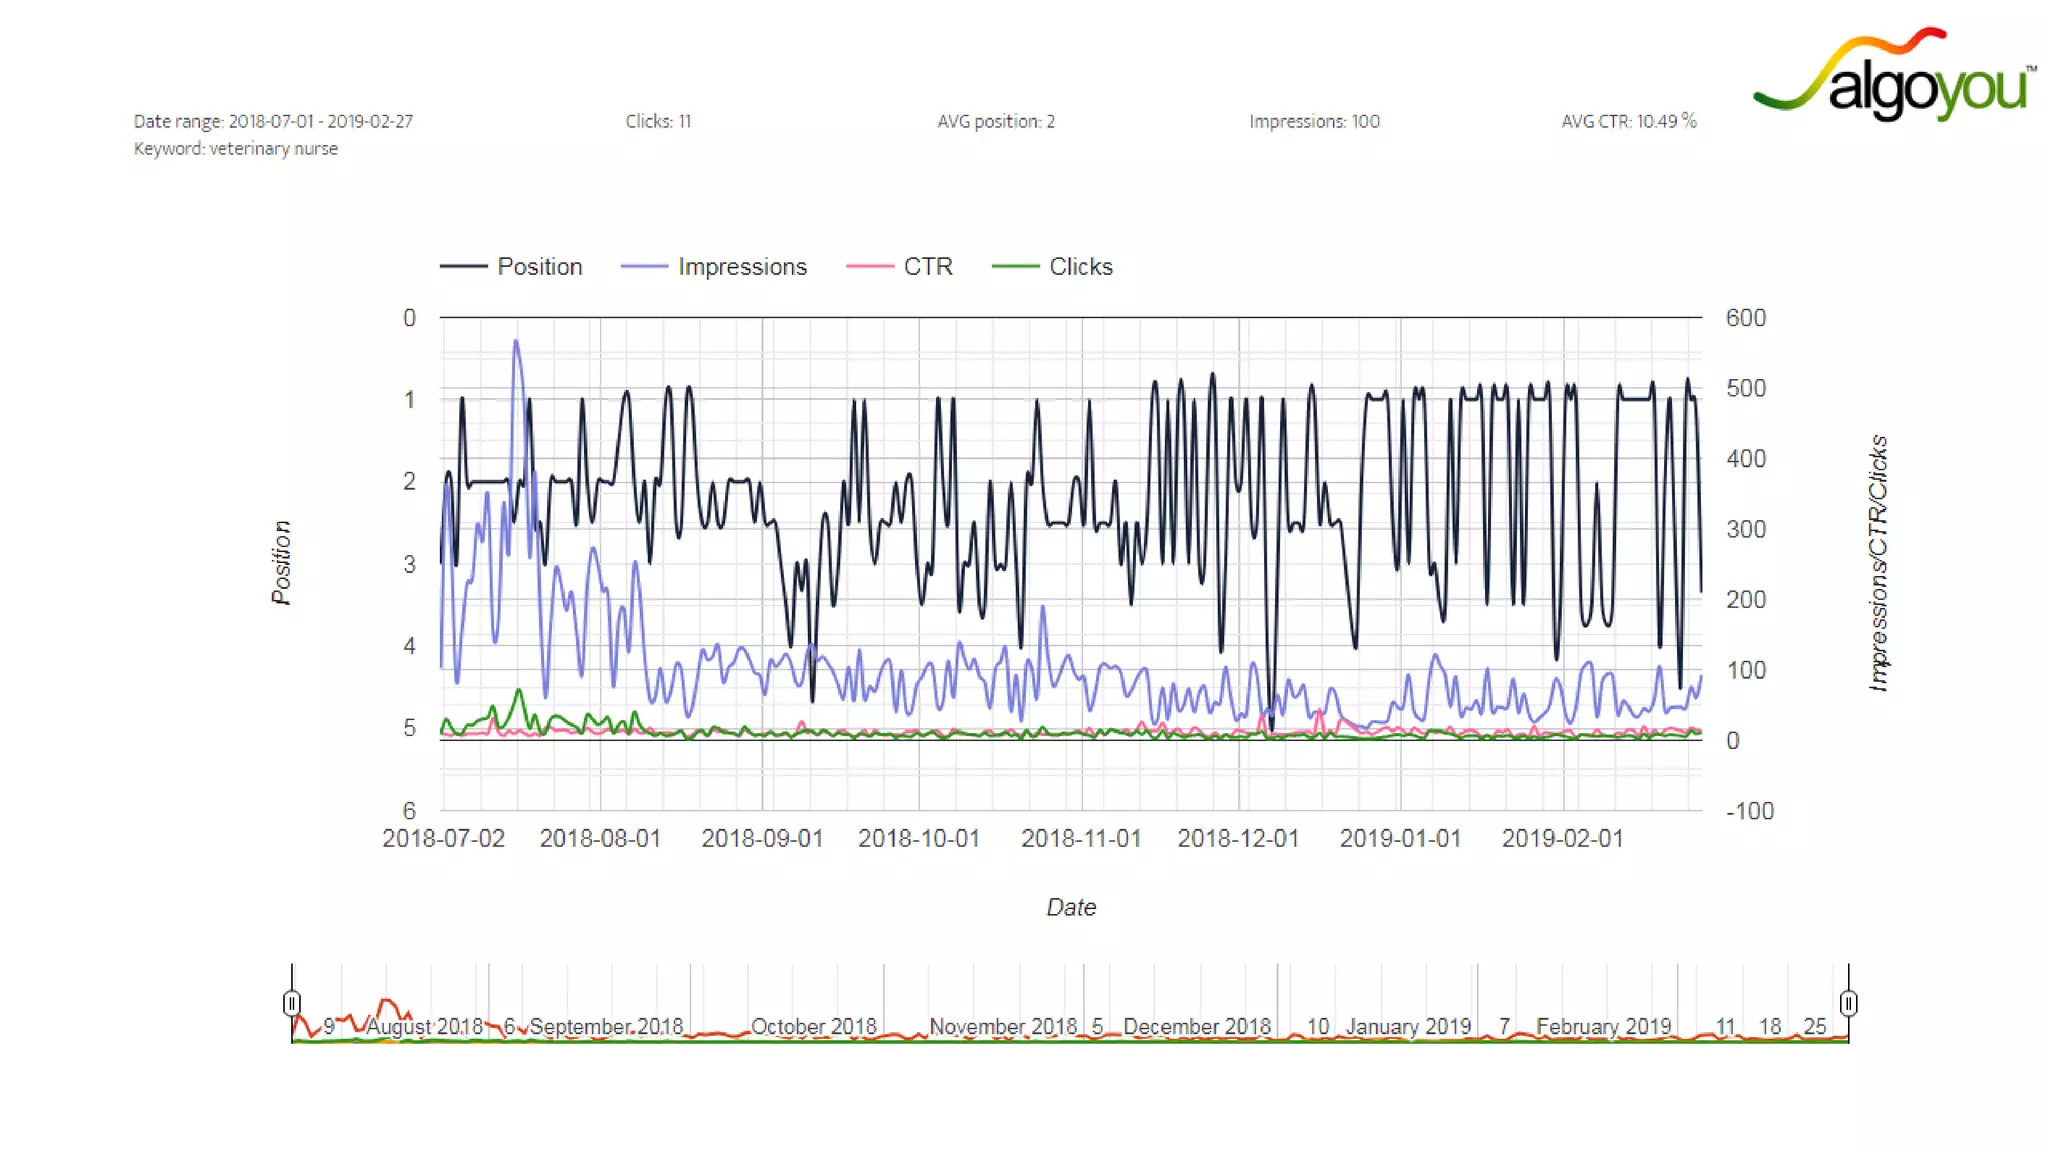The image size is (2048, 1152).
Task: Click the Keyword veterinary nurse text
Action: (236, 149)
